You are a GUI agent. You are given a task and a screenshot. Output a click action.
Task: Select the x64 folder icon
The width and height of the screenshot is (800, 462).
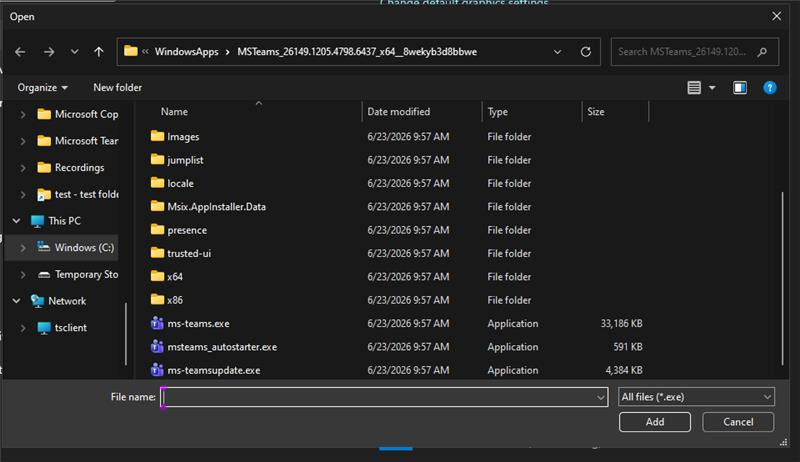157,276
